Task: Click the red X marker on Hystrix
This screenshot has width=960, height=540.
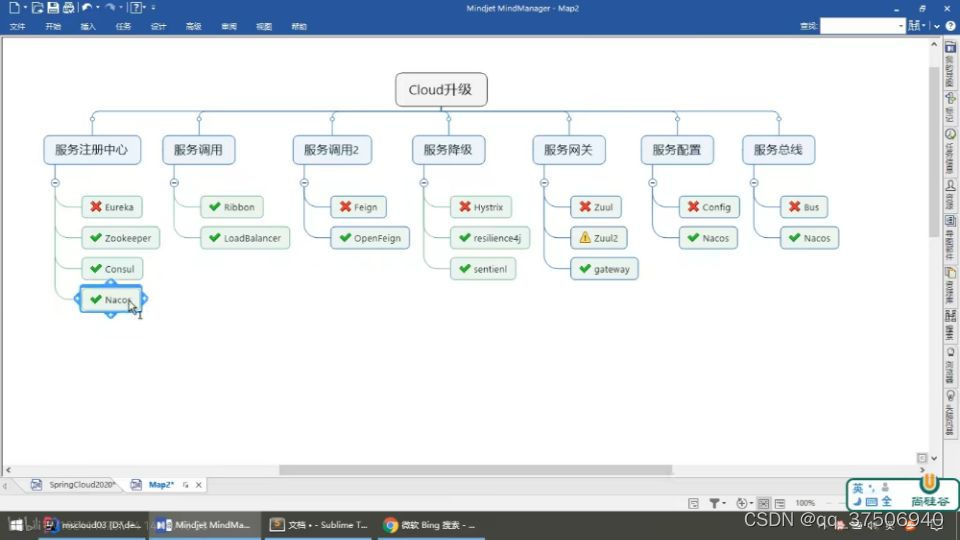Action: (x=465, y=207)
